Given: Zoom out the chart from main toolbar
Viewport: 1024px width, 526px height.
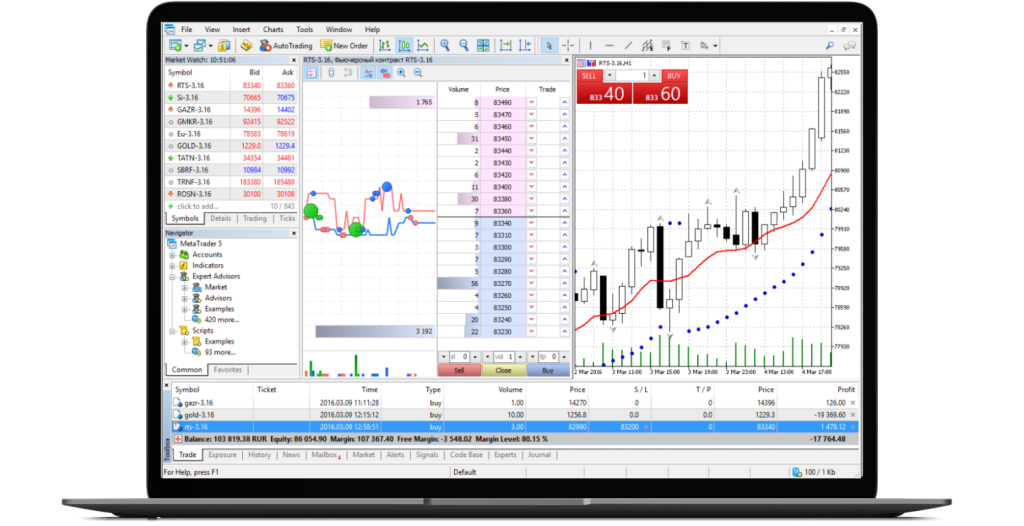Looking at the screenshot, I should 464,45.
